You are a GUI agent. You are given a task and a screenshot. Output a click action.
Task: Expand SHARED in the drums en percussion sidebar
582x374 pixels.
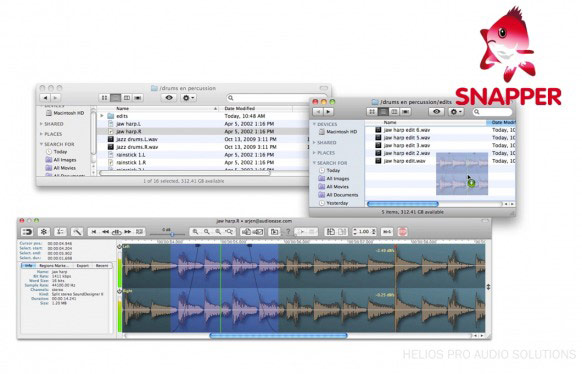tap(41, 124)
